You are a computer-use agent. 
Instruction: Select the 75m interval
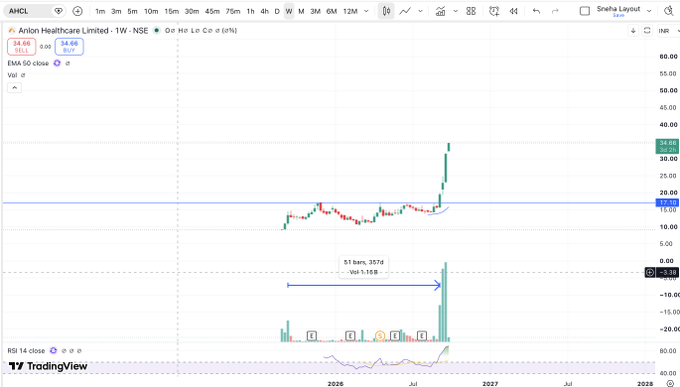[233, 11]
